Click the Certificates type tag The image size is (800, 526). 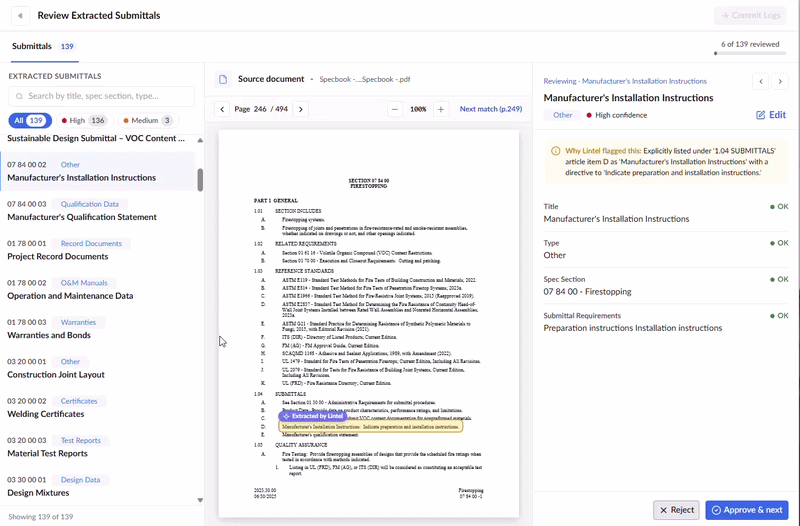(79, 401)
